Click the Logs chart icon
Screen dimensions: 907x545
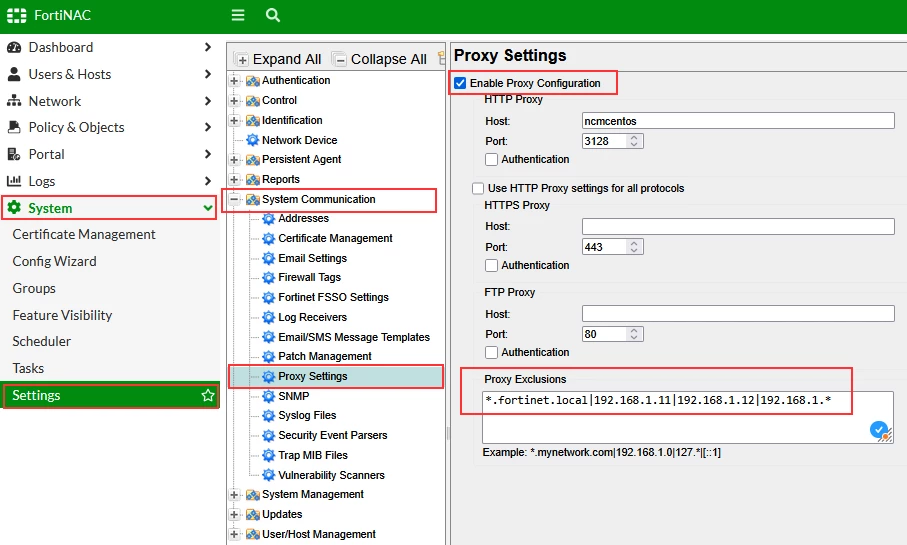coord(14,181)
